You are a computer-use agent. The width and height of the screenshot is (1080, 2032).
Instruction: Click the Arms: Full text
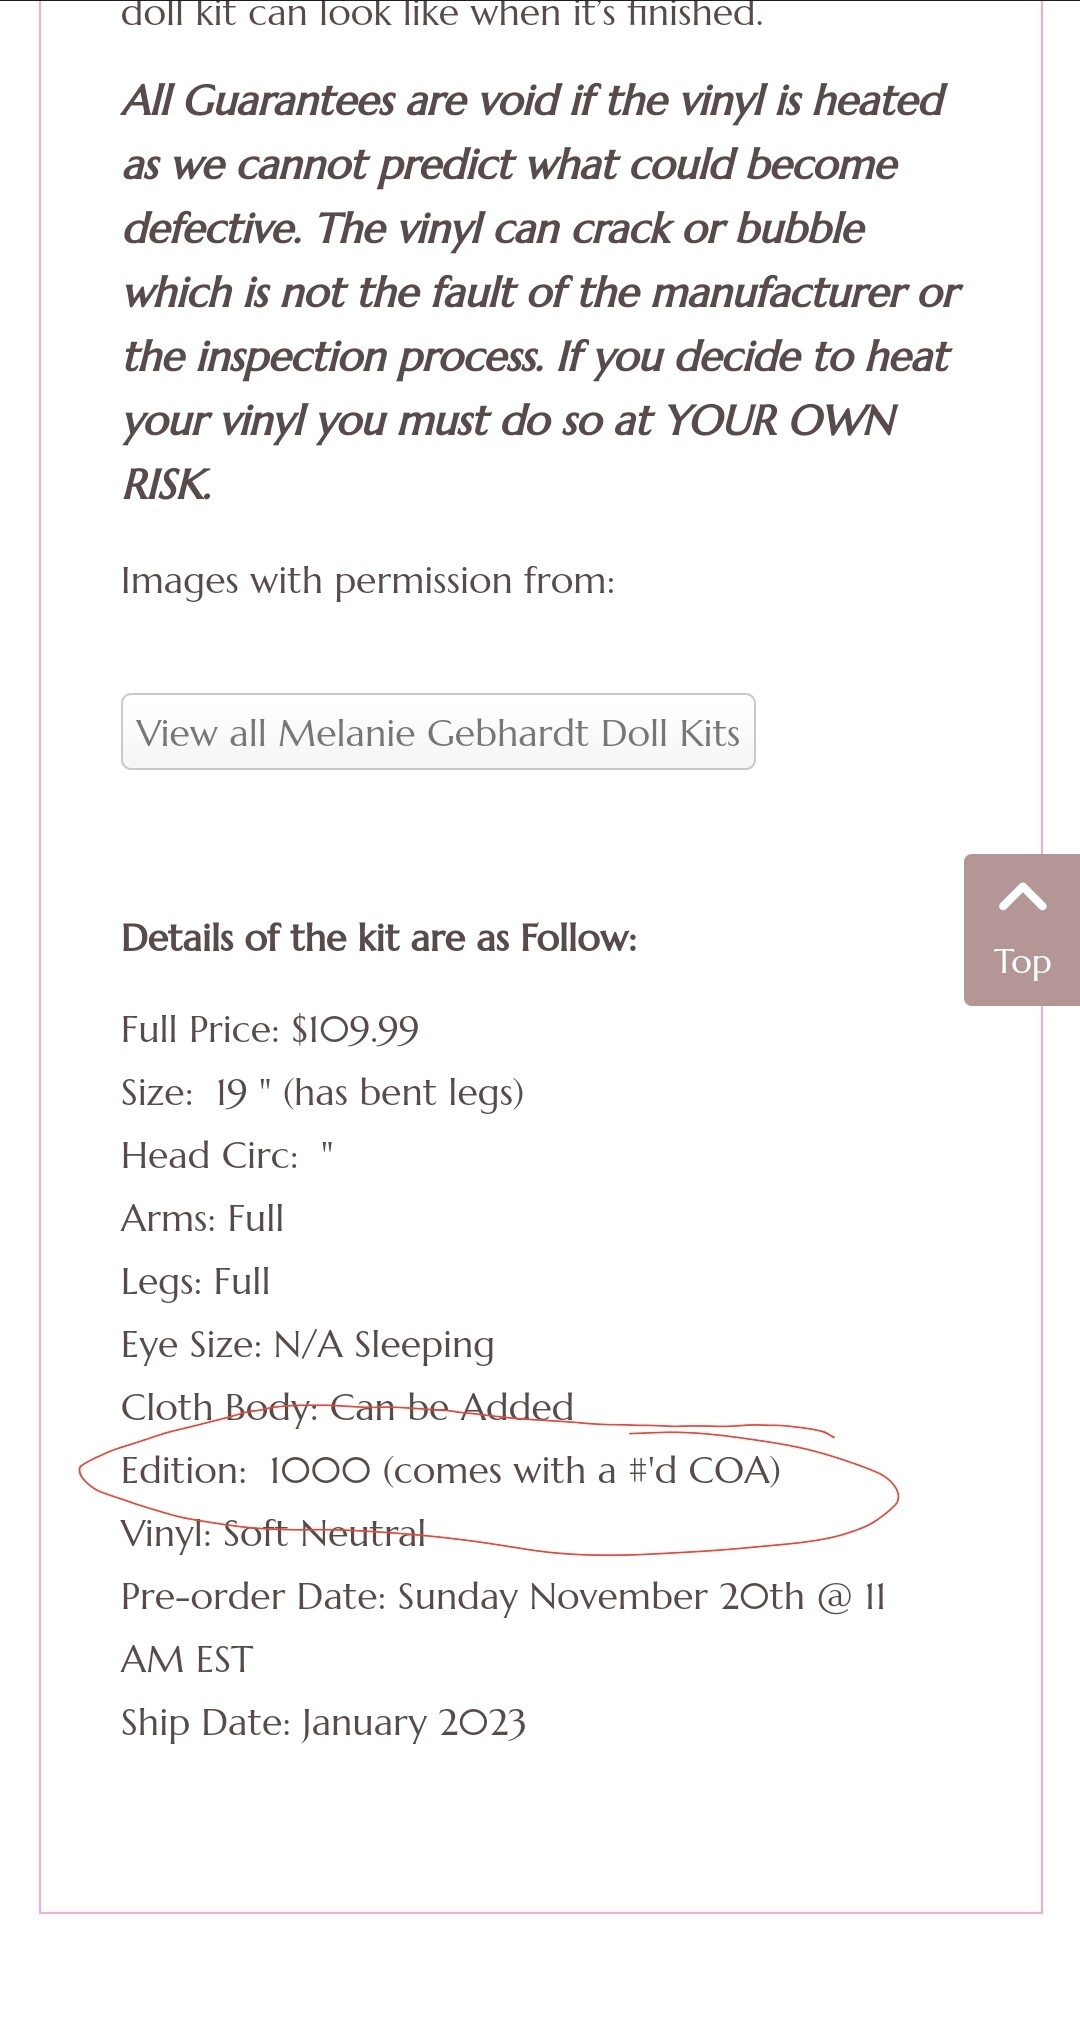202,1218
